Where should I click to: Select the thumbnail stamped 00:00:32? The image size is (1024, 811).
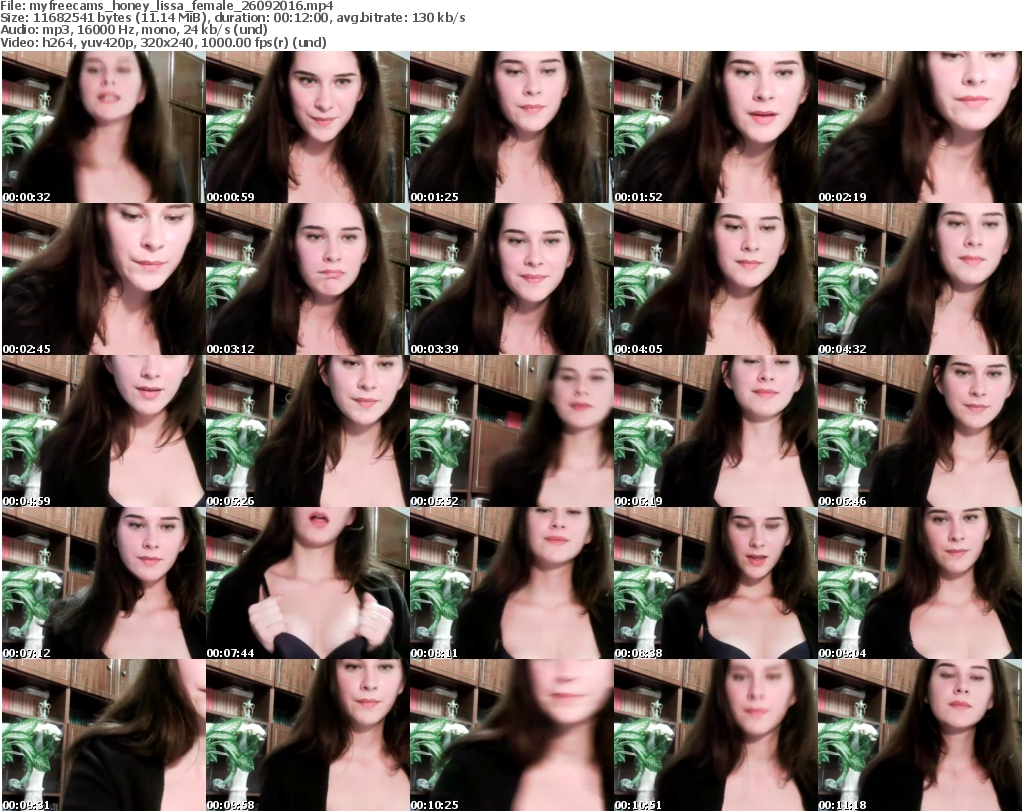click(103, 127)
